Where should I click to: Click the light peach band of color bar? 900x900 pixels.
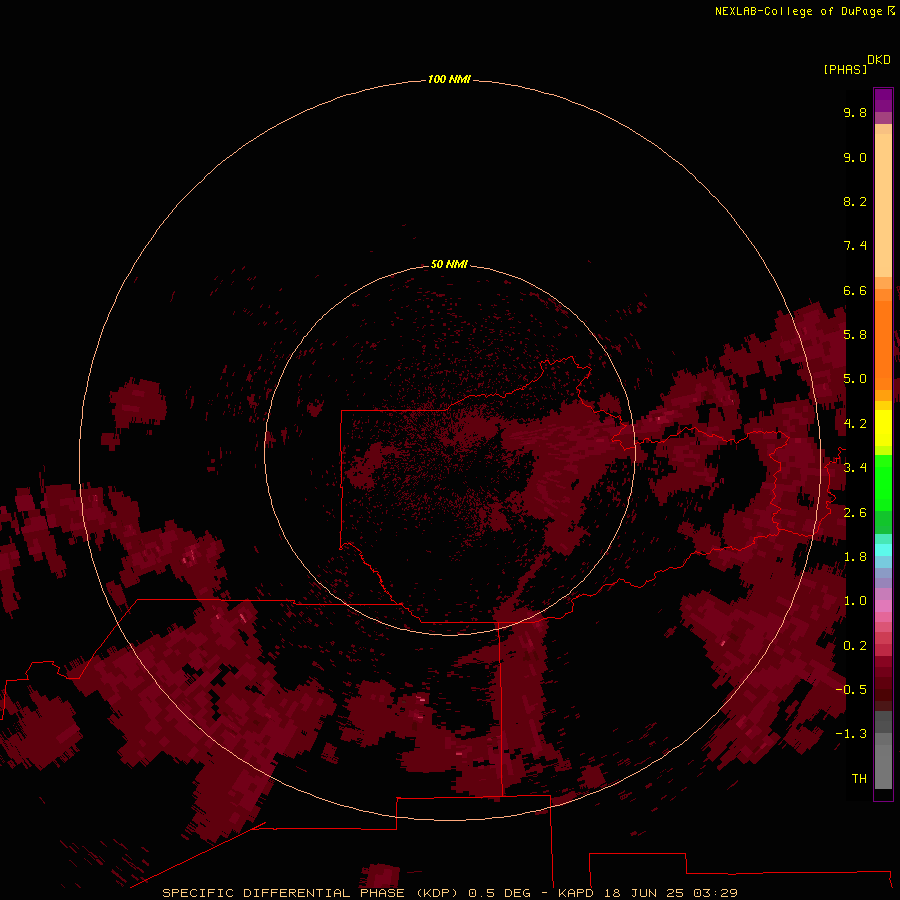tap(883, 205)
